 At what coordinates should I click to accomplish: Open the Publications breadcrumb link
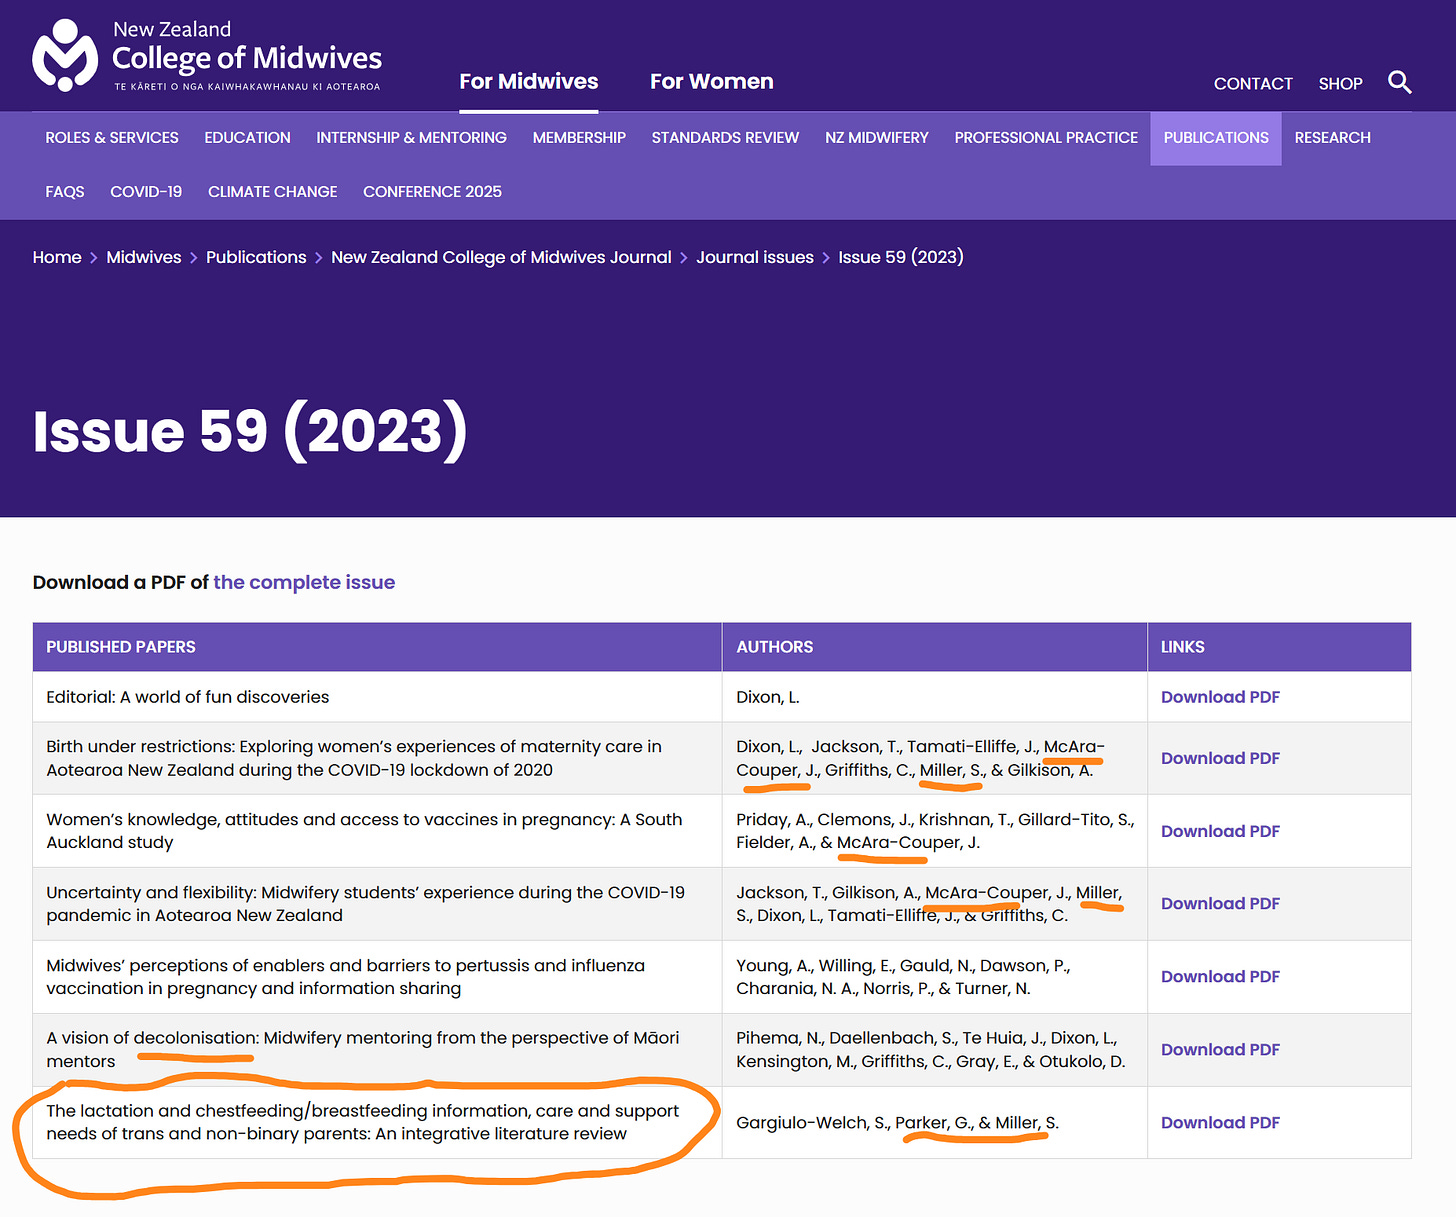tap(256, 257)
